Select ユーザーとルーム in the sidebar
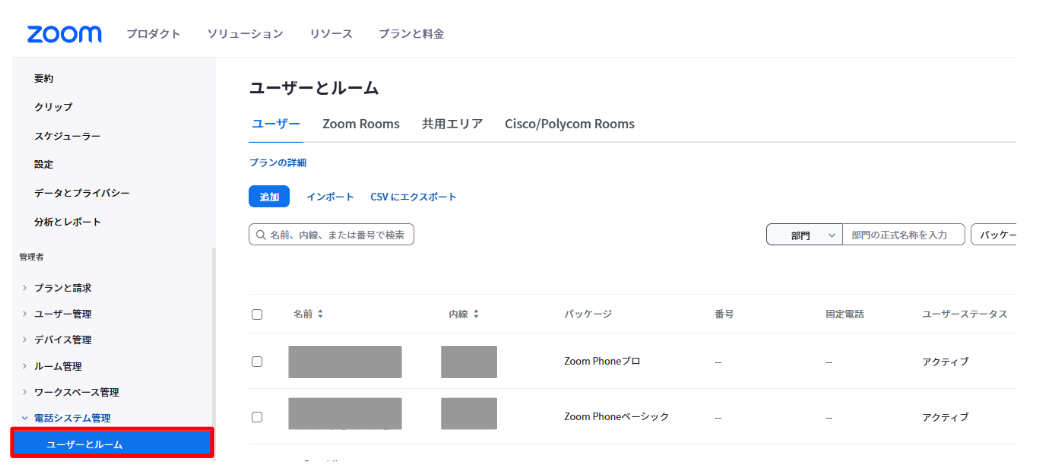The width and height of the screenshot is (1047, 474). pos(112,444)
